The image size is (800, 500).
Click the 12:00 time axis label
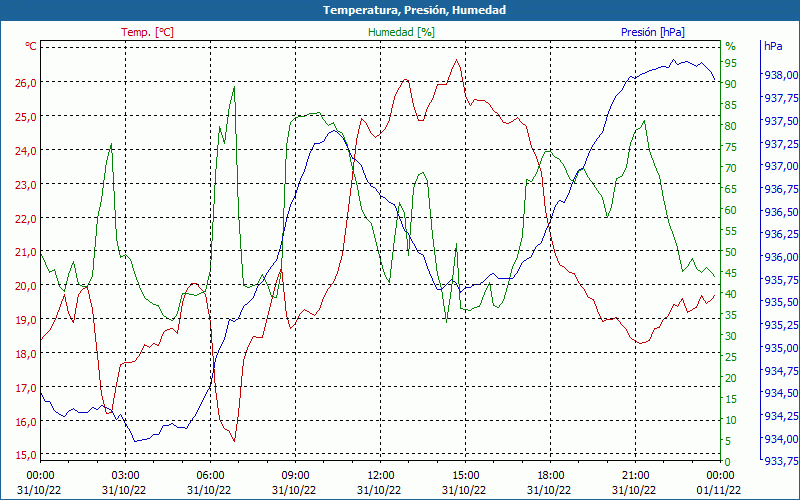pyautogui.click(x=381, y=476)
